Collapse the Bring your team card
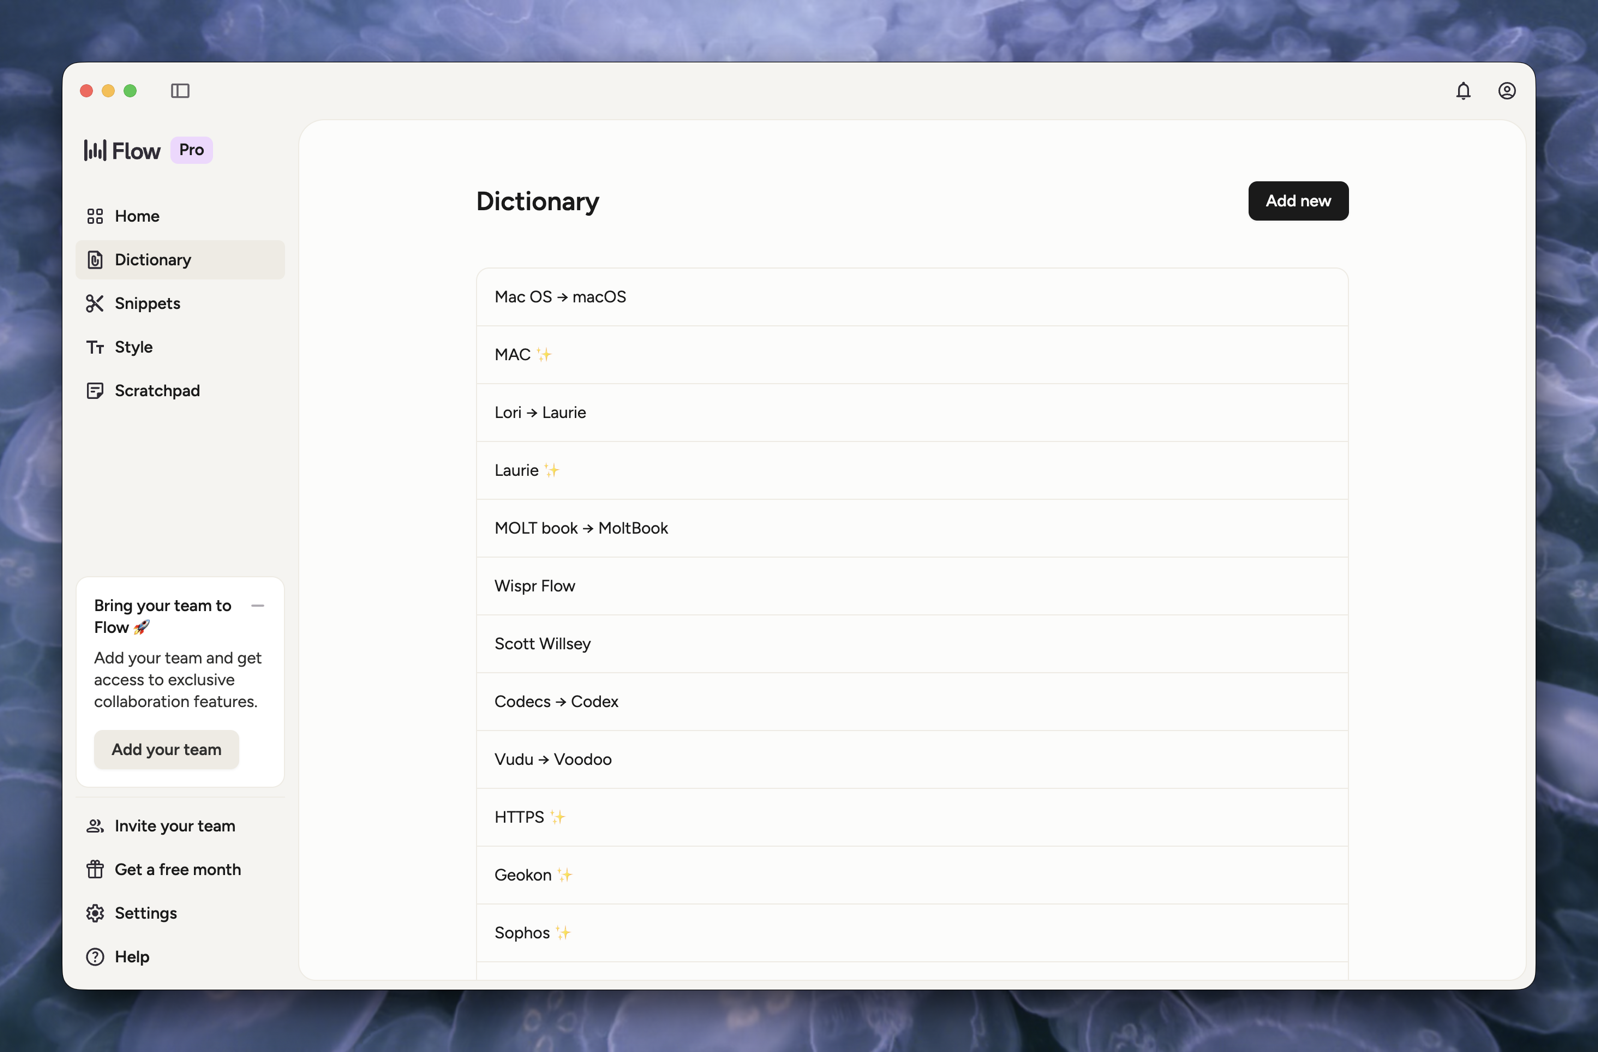 258,606
